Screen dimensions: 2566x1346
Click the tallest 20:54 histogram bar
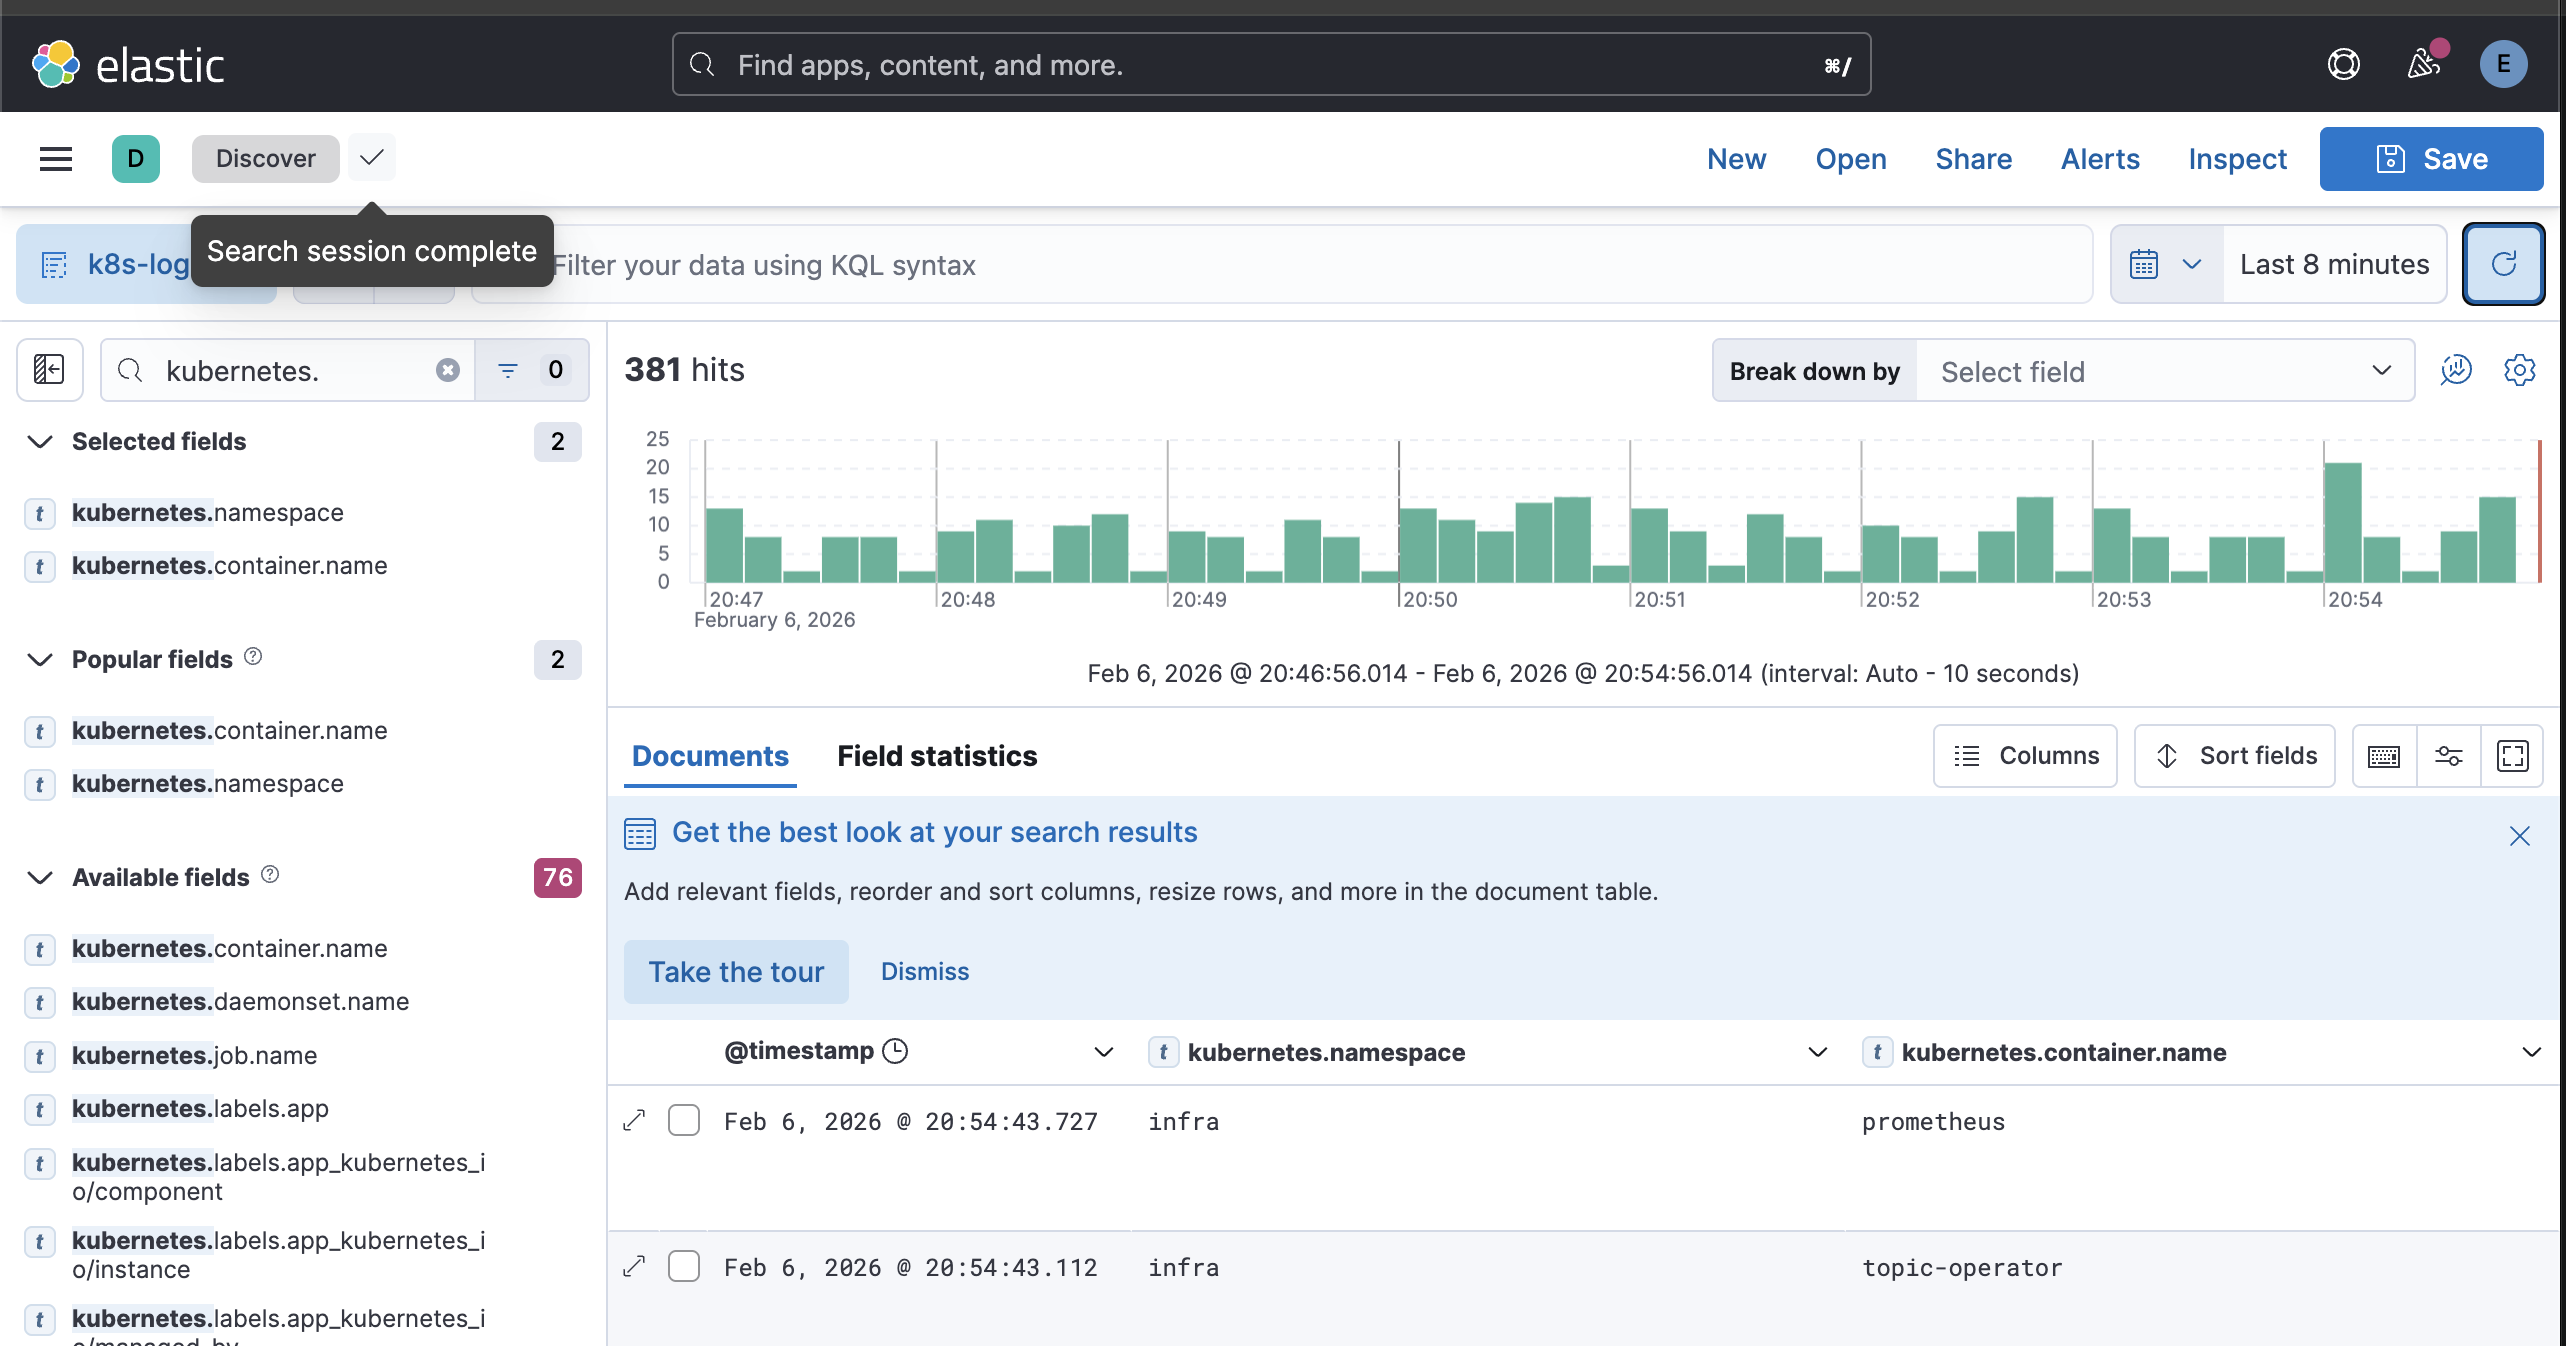(x=2342, y=522)
